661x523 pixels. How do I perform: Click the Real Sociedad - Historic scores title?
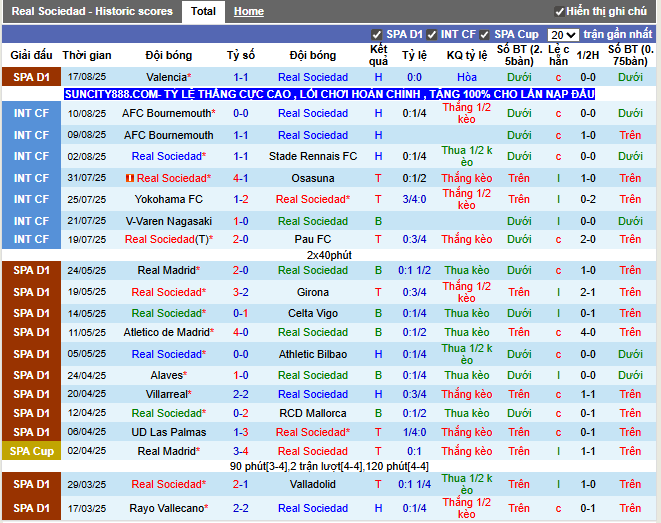(92, 11)
